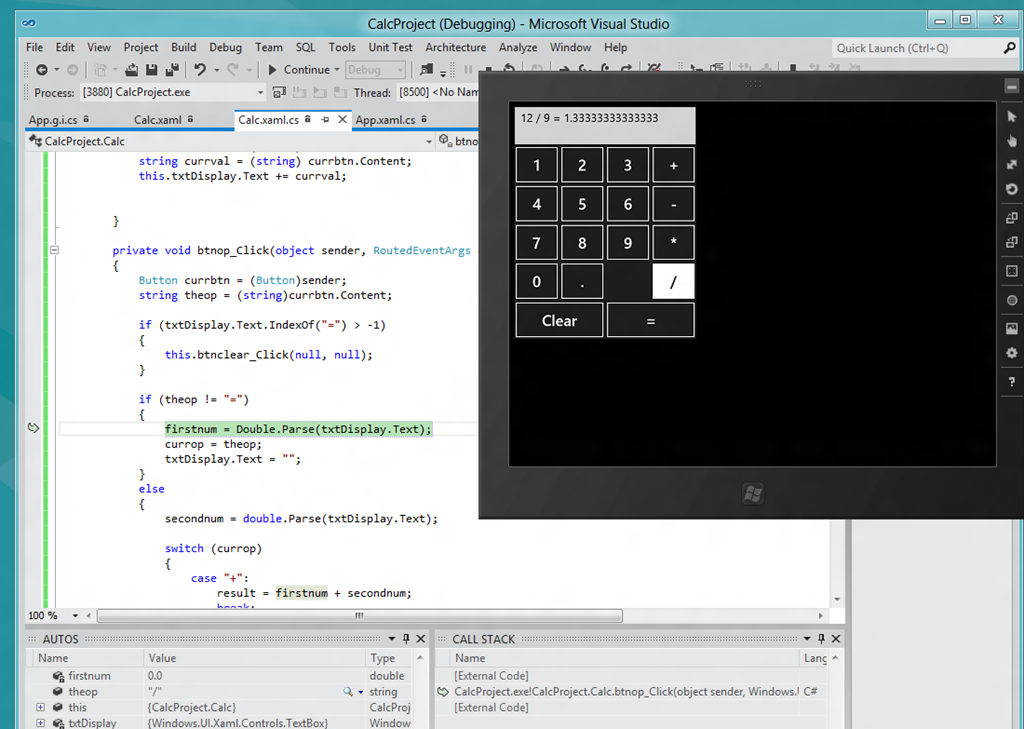Open the CALL STACK window options dropdown

807,639
